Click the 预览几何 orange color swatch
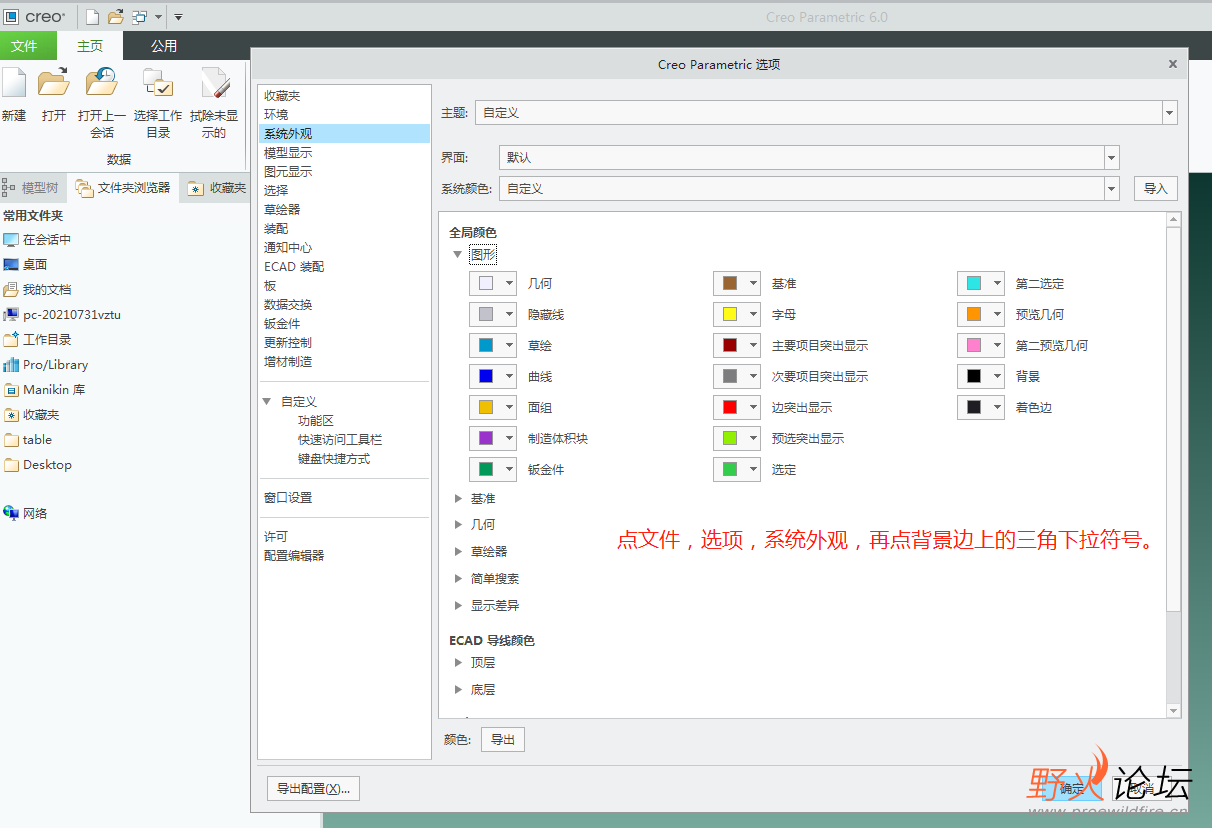1212x828 pixels. coord(974,315)
